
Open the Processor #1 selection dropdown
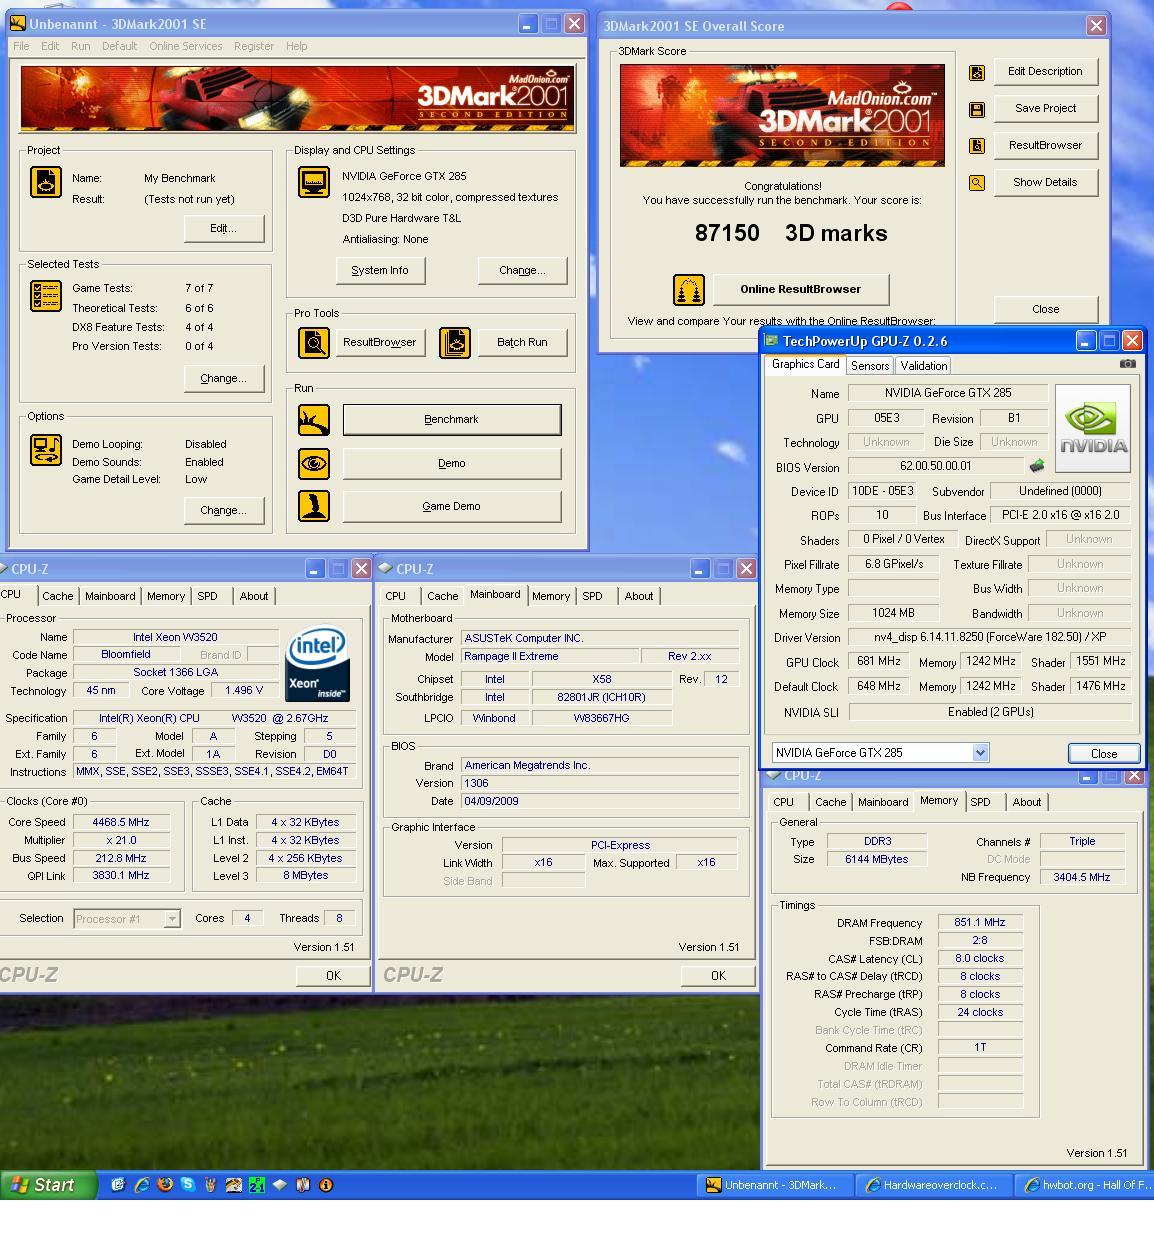click(172, 919)
